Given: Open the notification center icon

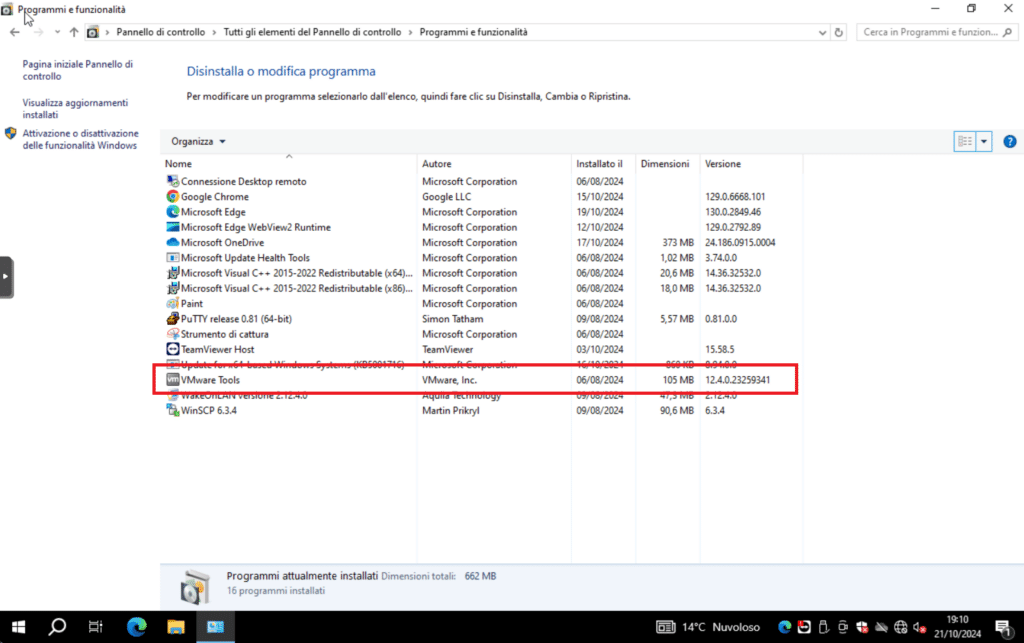Looking at the screenshot, I should click(1004, 627).
